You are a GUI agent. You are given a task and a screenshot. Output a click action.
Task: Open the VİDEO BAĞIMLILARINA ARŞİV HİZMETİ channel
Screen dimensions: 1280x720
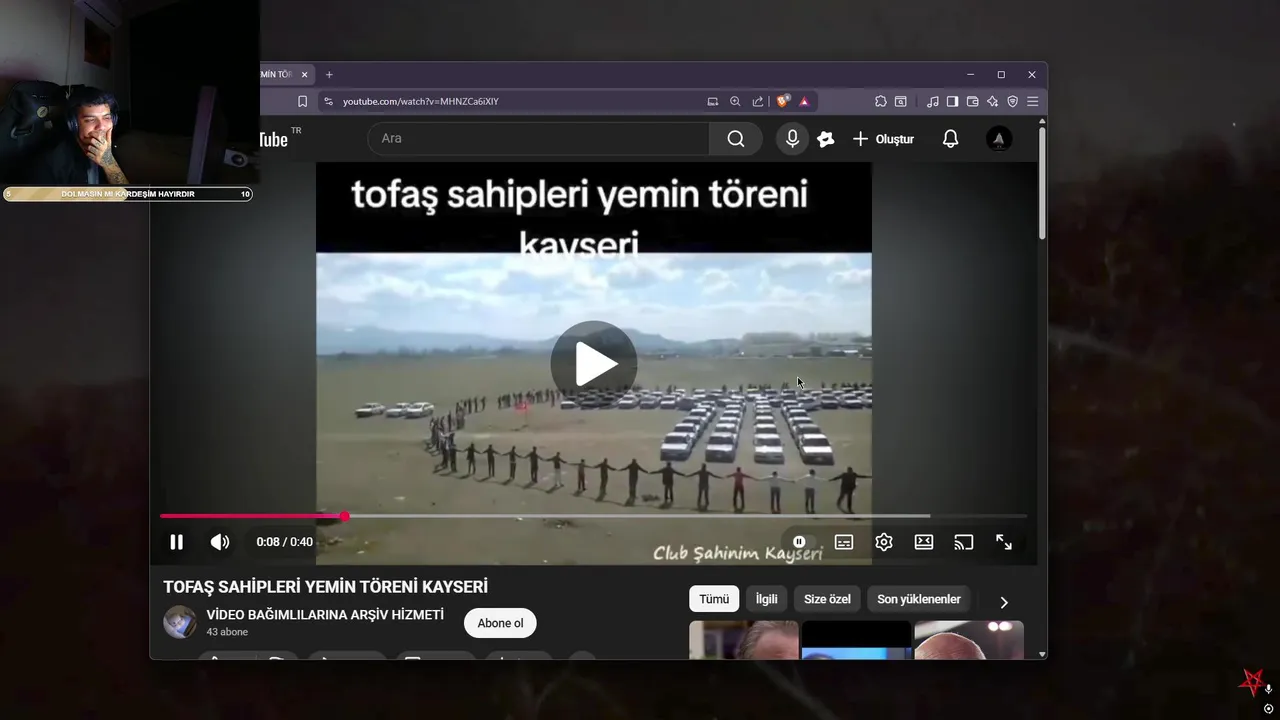(325, 615)
